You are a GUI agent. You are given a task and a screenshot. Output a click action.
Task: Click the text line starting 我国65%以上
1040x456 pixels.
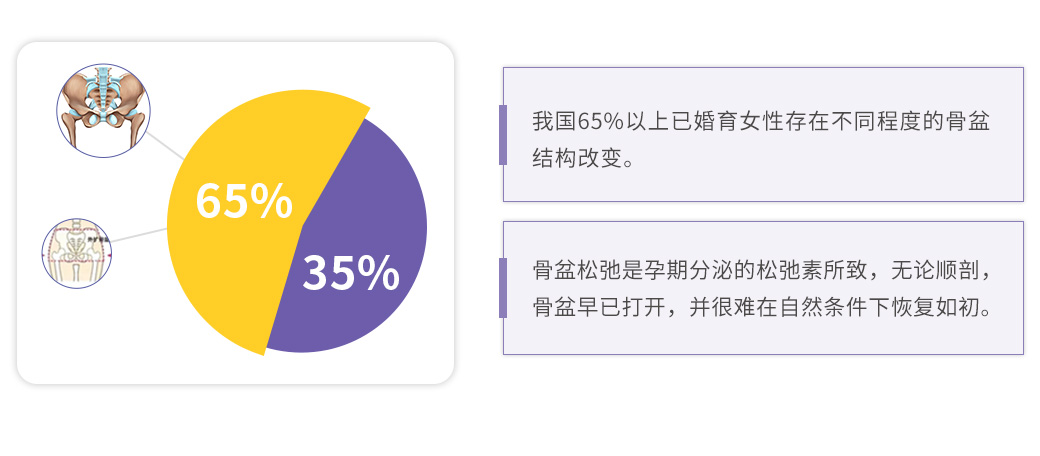(x=762, y=120)
